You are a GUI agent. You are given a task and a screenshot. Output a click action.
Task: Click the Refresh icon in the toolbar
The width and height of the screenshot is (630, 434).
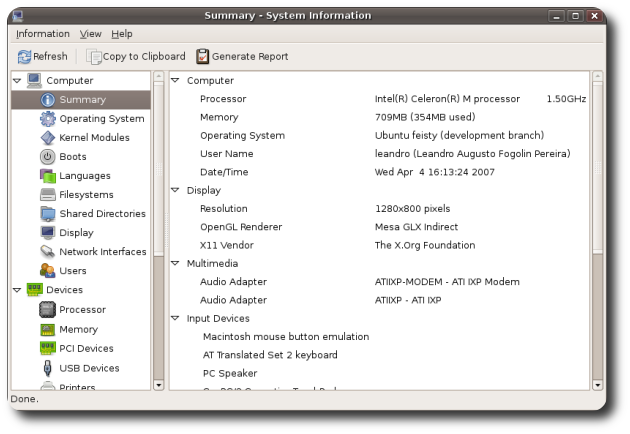pos(24,57)
